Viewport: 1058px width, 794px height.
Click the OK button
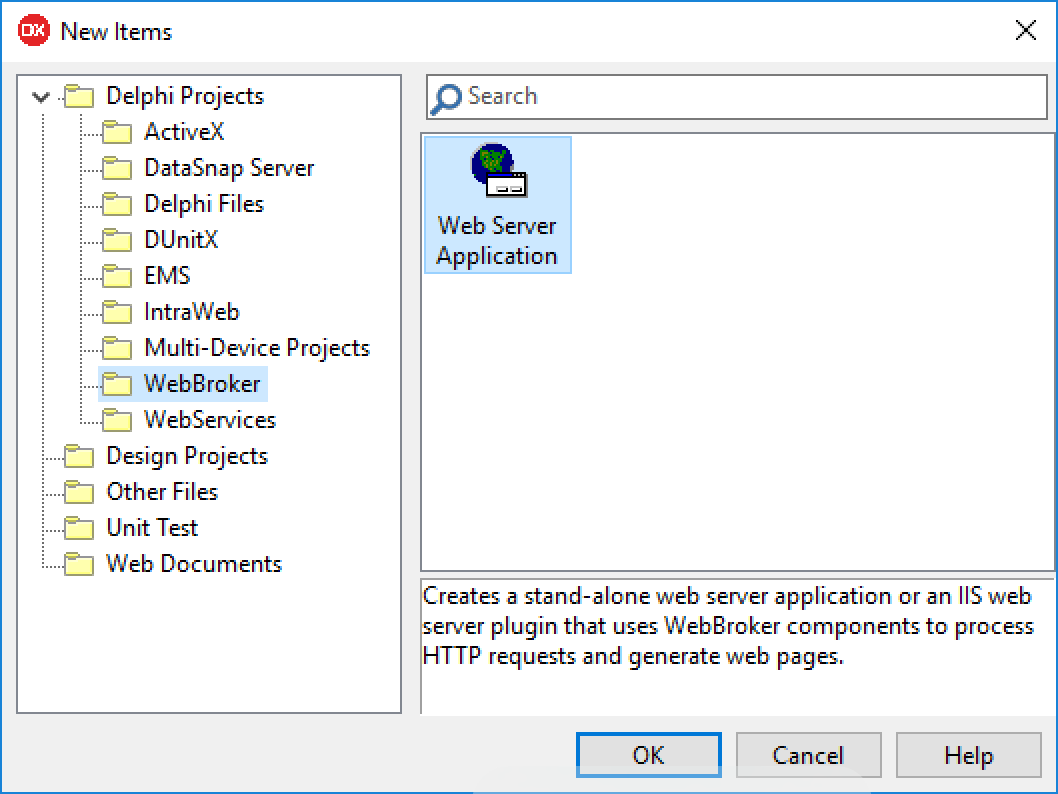(648, 755)
